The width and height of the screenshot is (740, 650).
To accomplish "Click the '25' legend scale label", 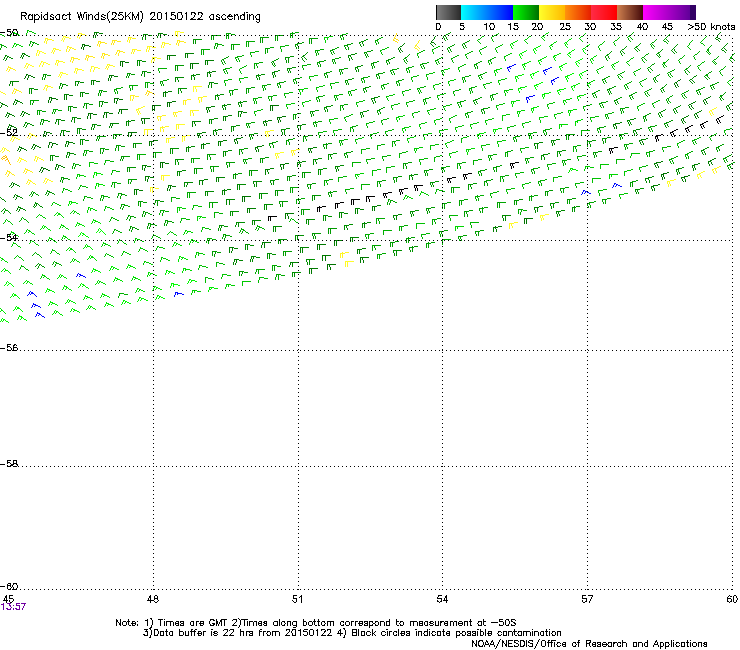I will [565, 27].
